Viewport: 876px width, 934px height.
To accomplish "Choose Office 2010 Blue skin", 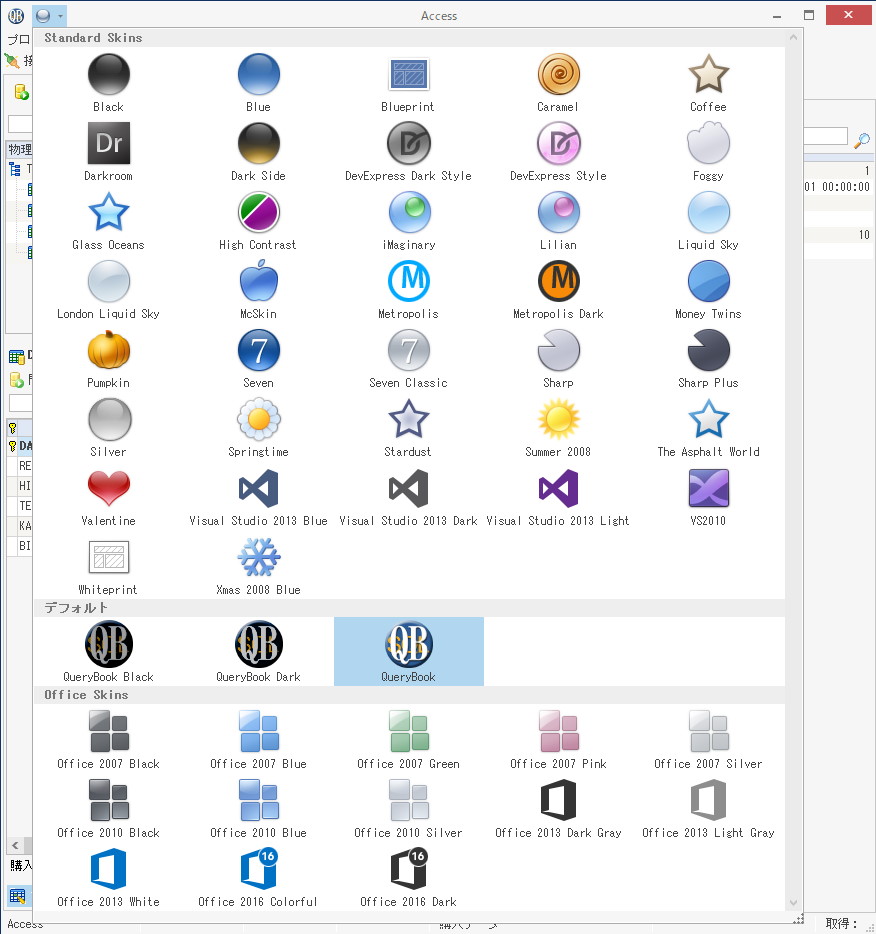I will (258, 808).
